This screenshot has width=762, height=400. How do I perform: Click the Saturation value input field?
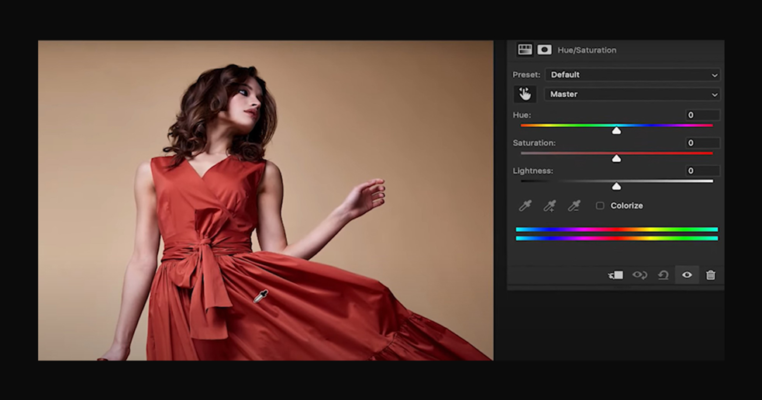click(x=702, y=143)
